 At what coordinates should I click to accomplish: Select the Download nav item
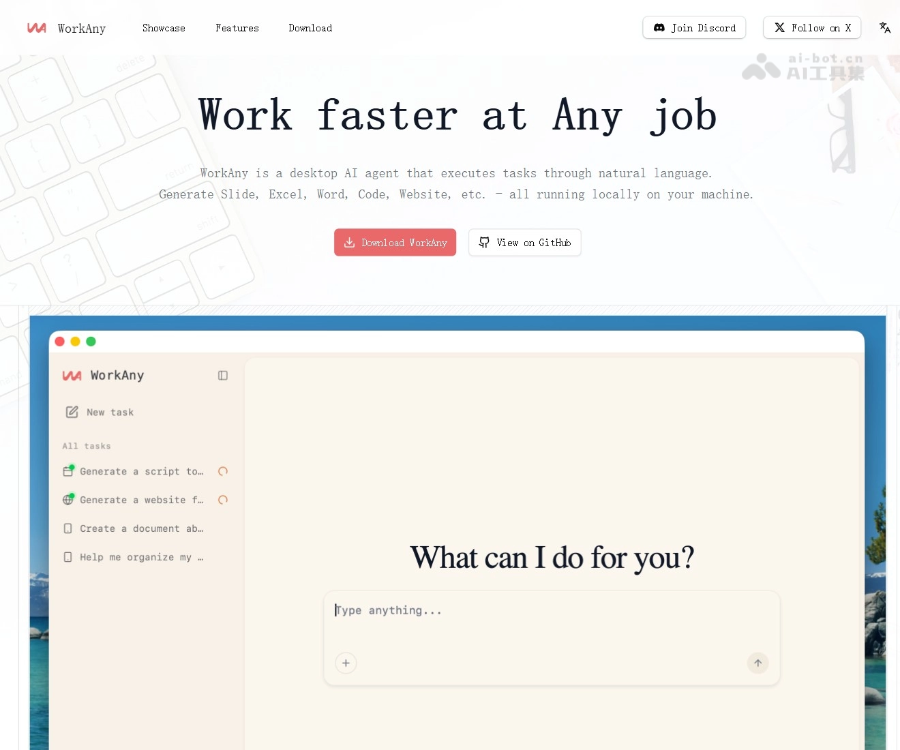pyautogui.click(x=310, y=28)
